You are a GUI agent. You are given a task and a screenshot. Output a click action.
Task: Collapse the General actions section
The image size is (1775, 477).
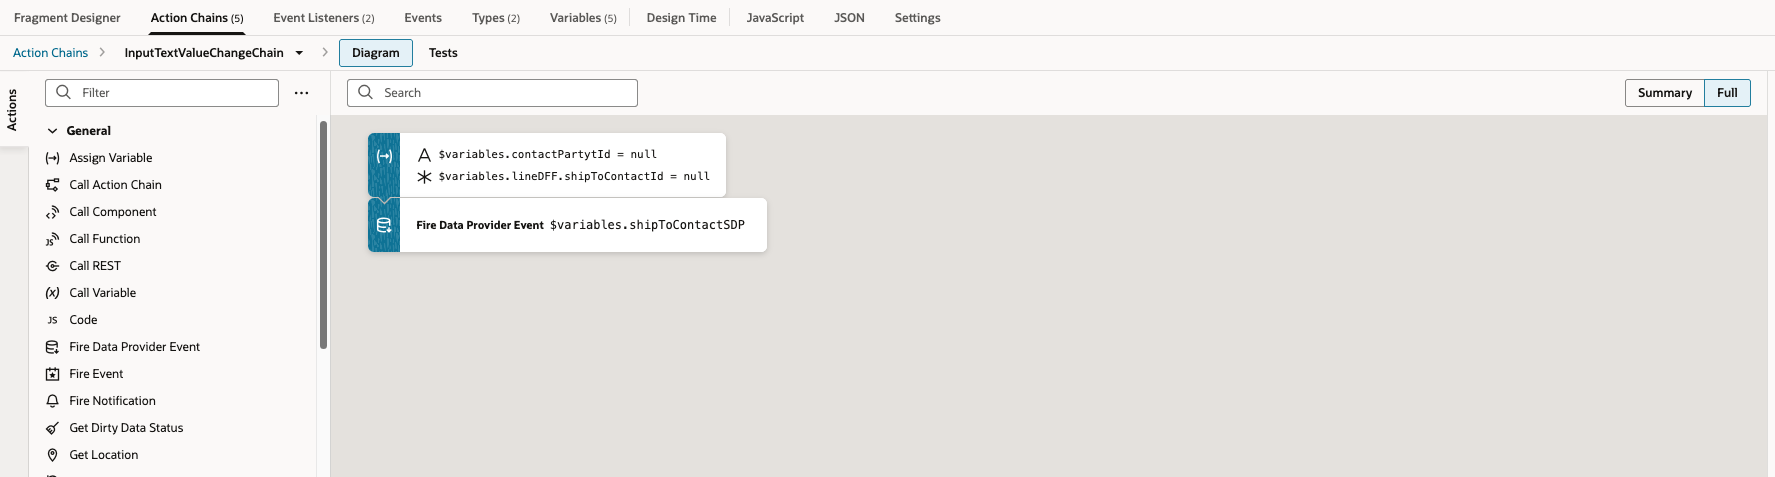[x=53, y=131]
